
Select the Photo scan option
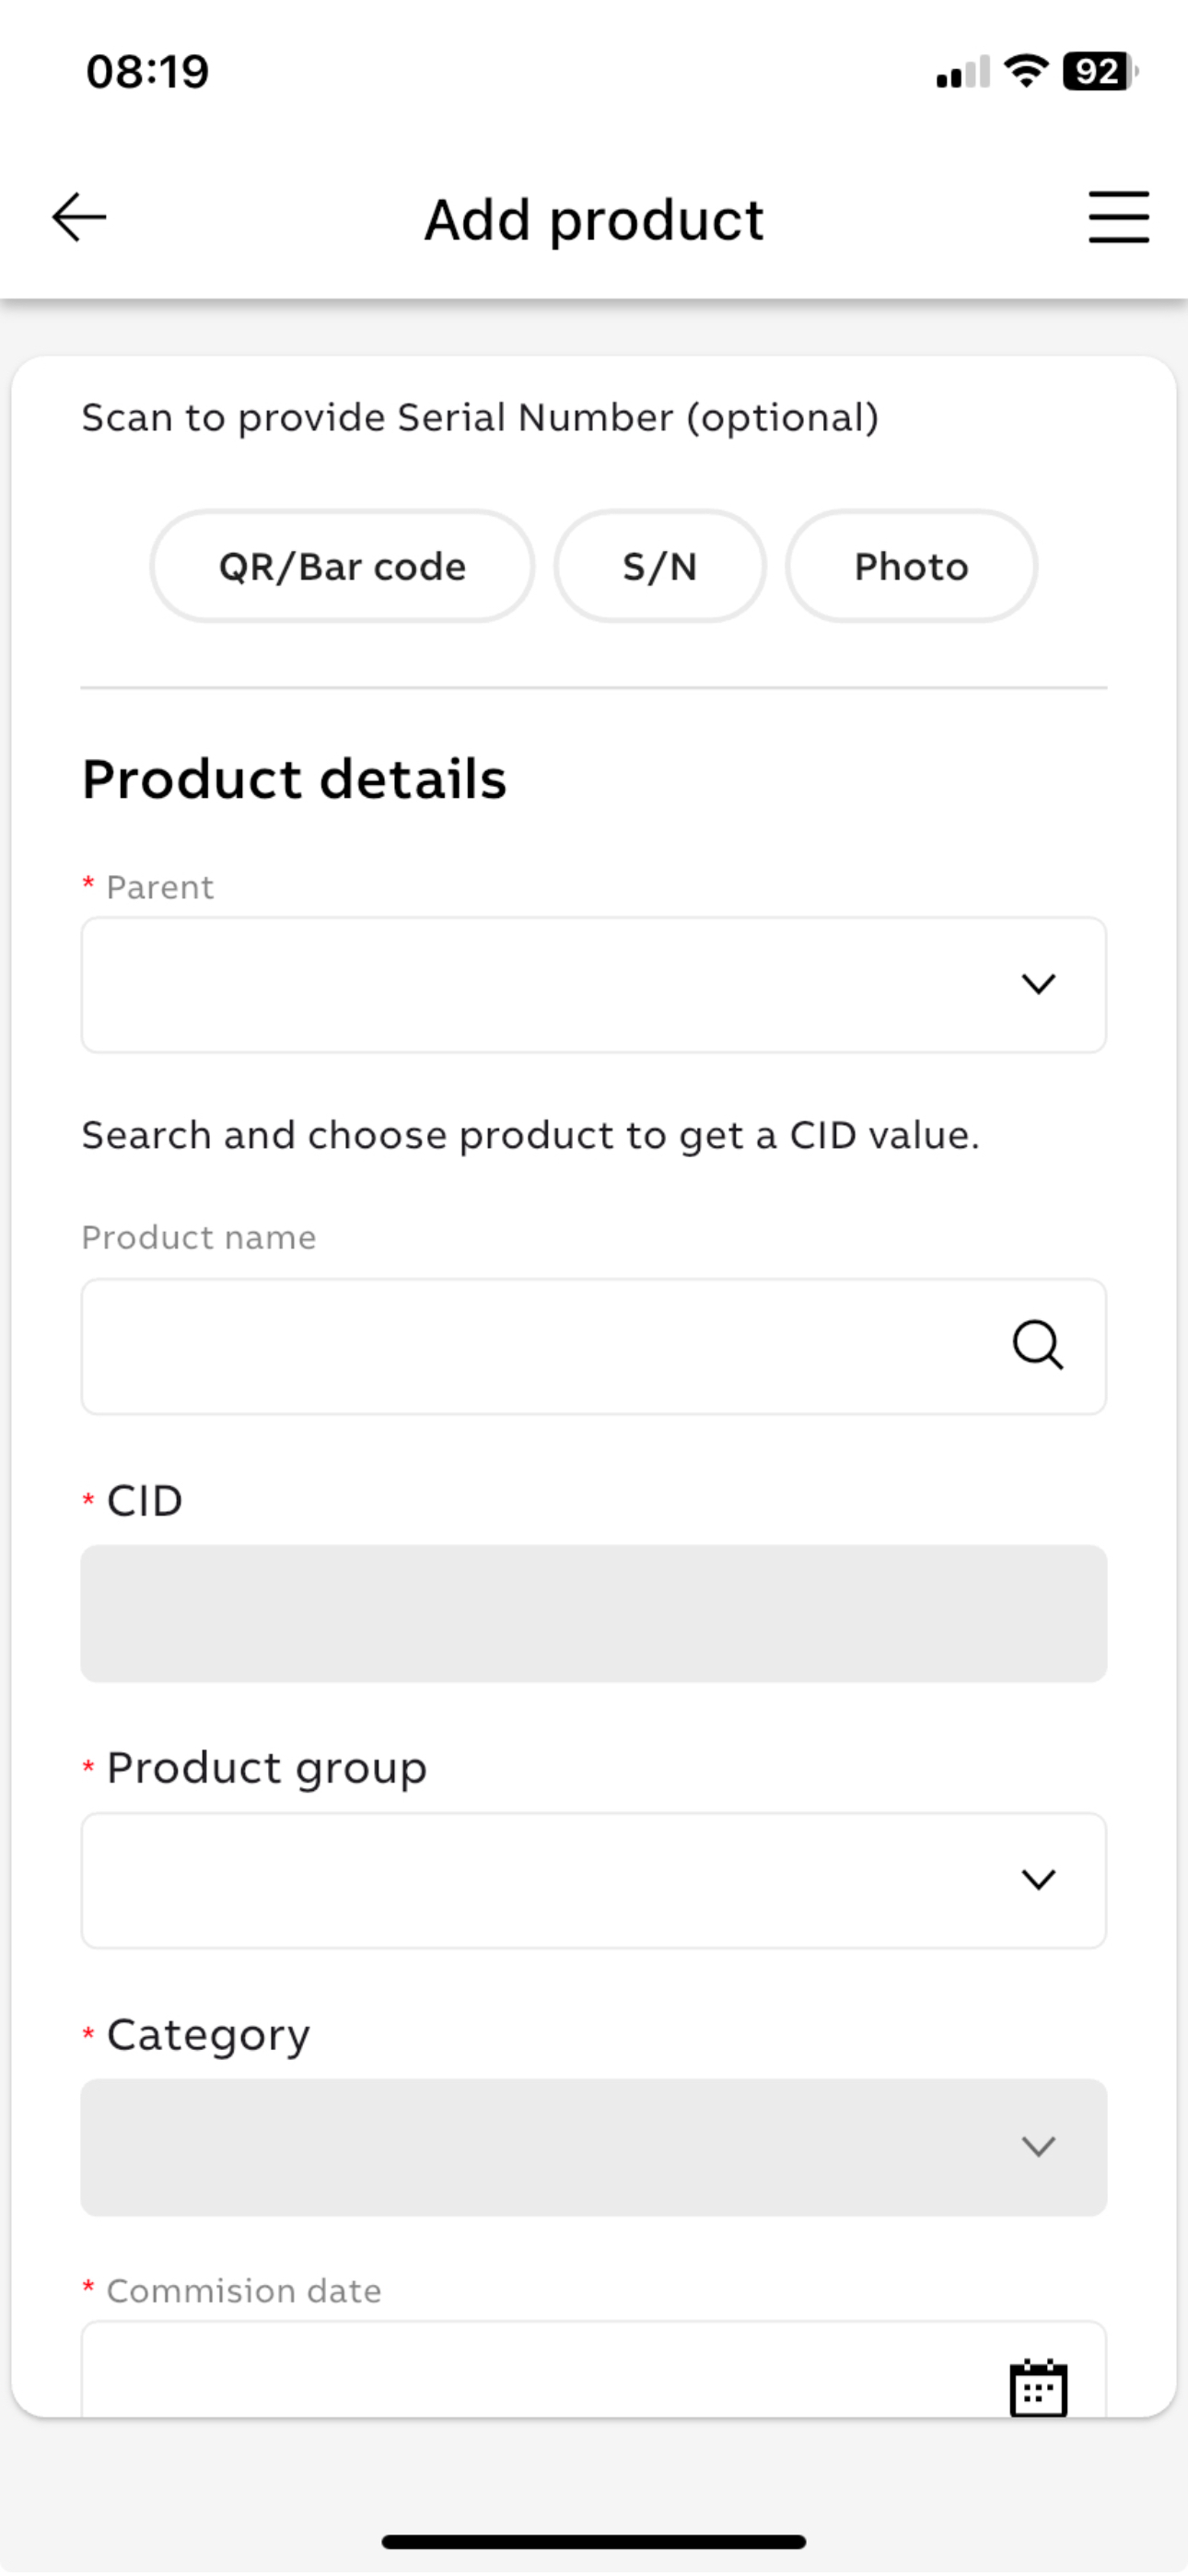pos(911,566)
